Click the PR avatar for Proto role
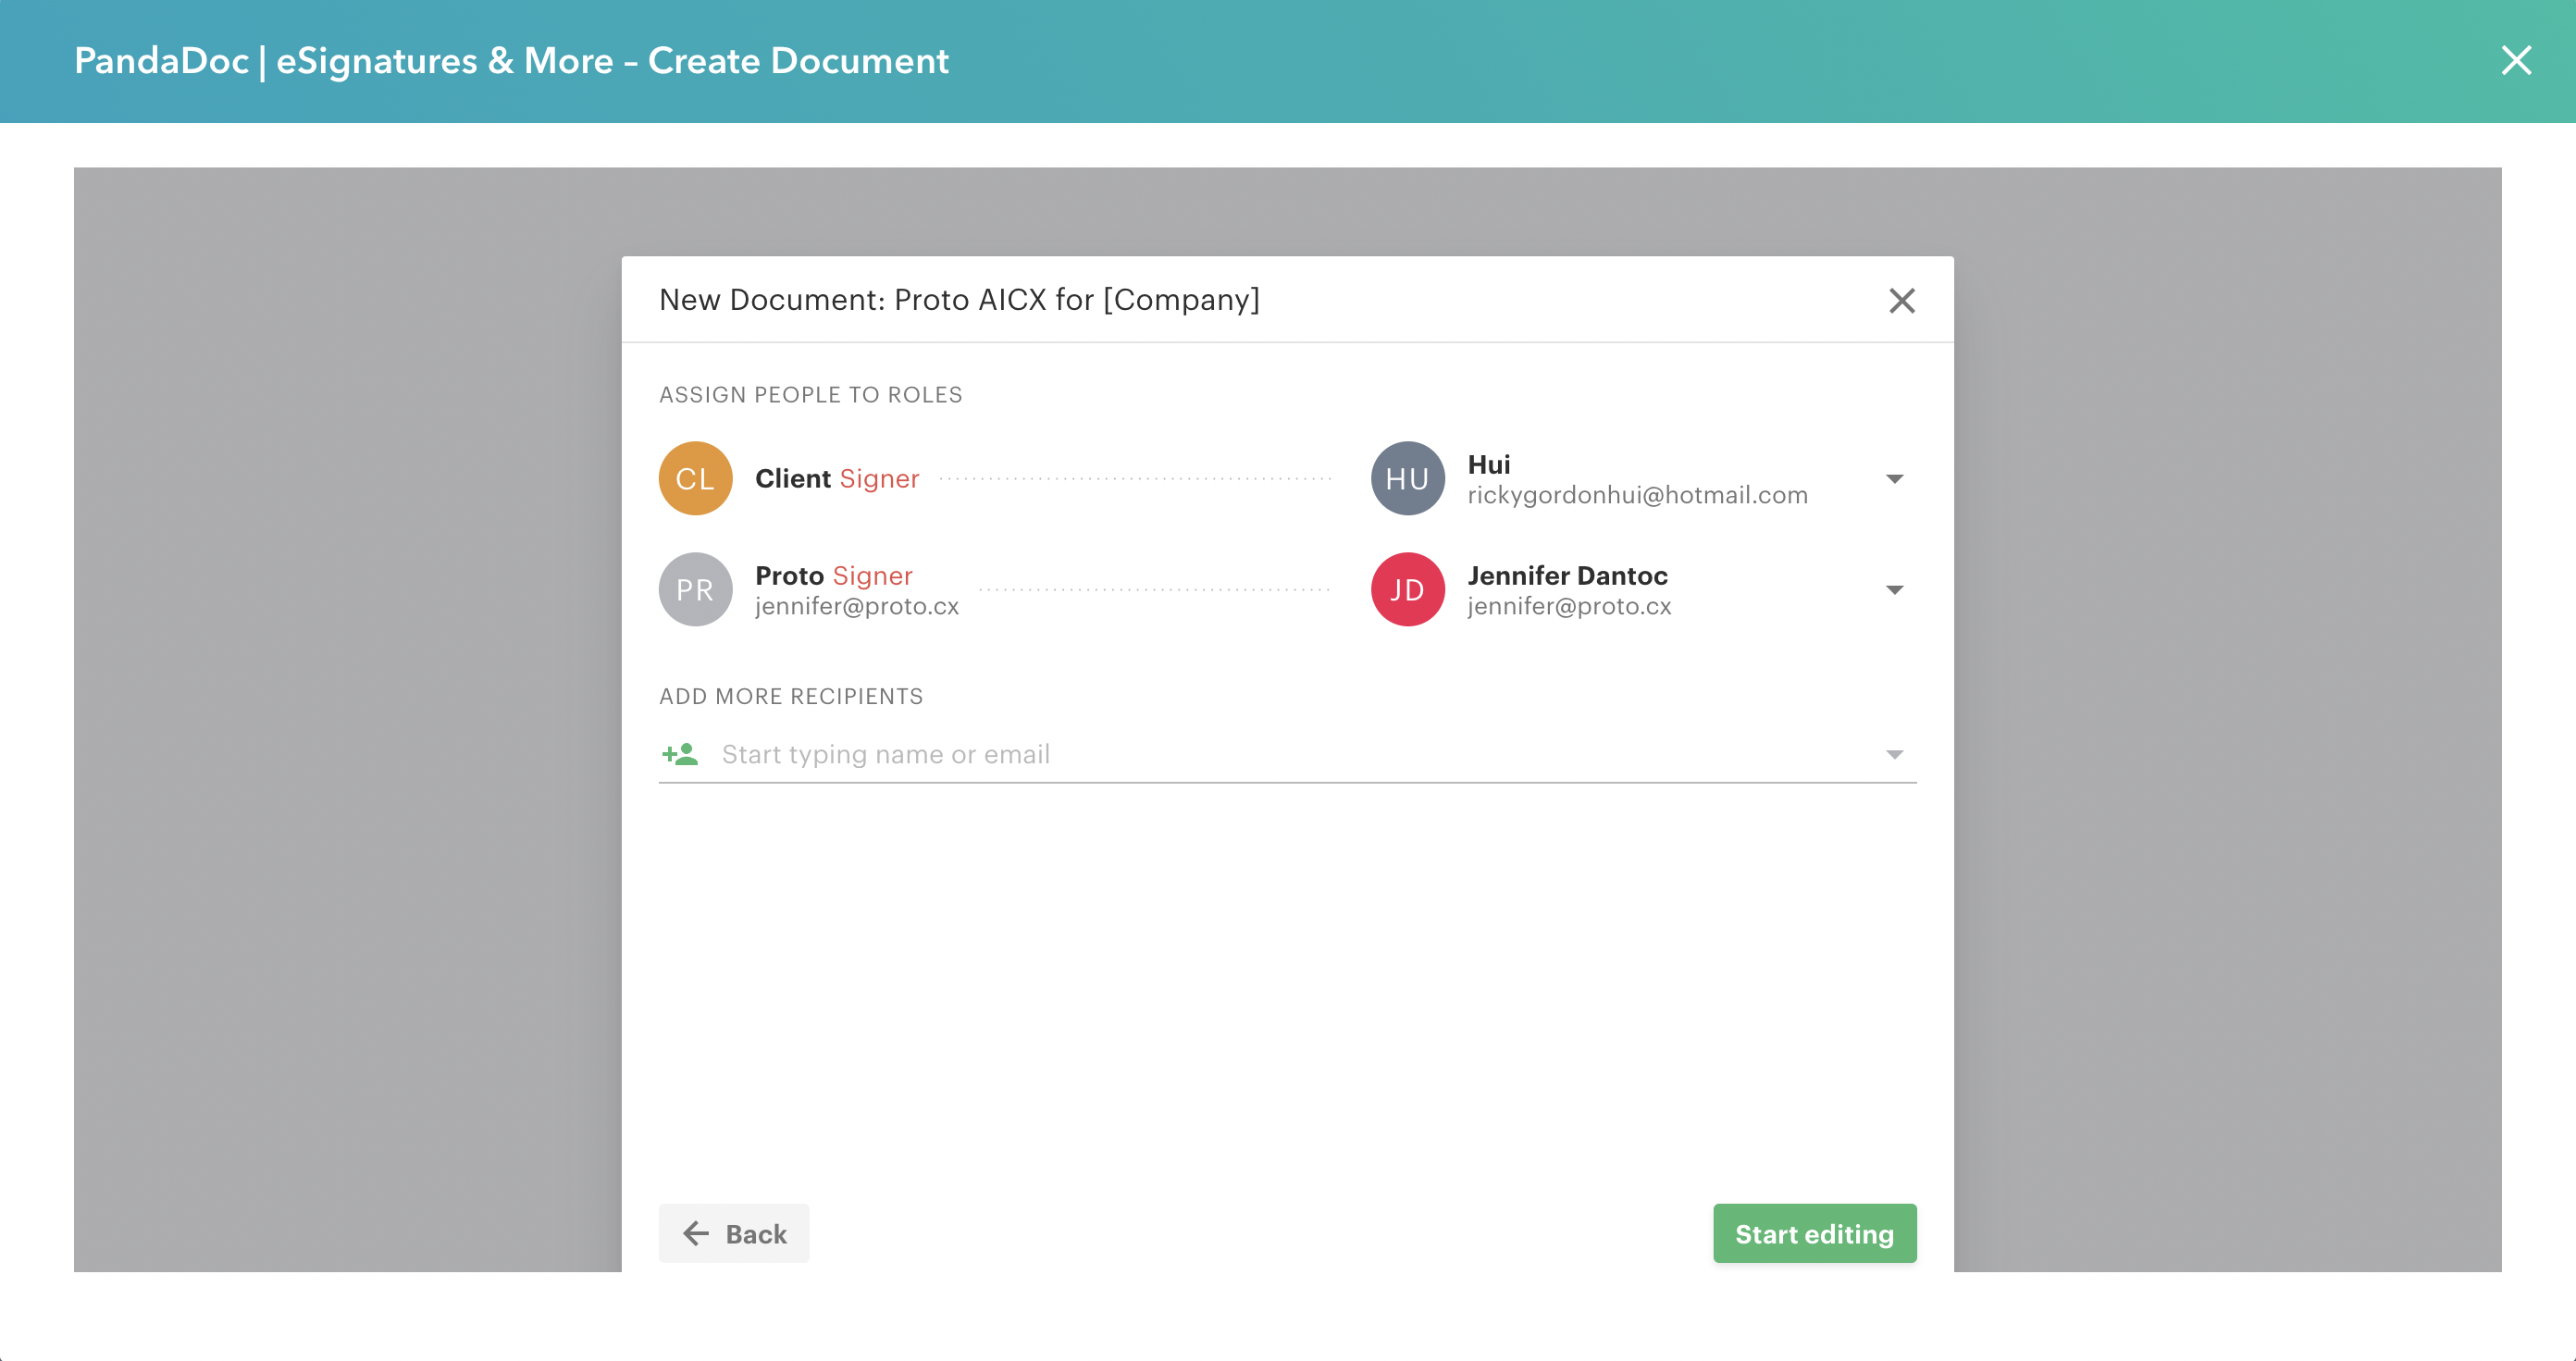Image resolution: width=2576 pixels, height=1361 pixels. 695,589
